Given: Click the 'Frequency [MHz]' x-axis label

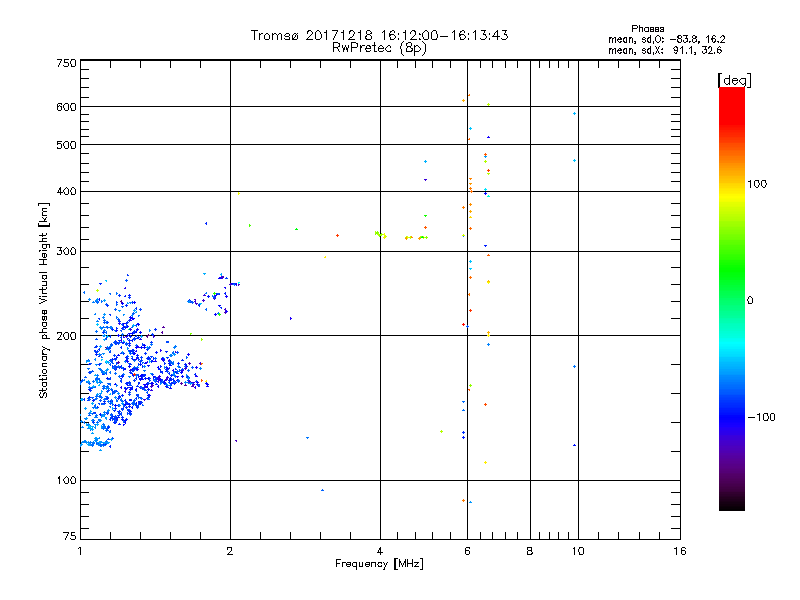Looking at the screenshot, I should coord(379,564).
